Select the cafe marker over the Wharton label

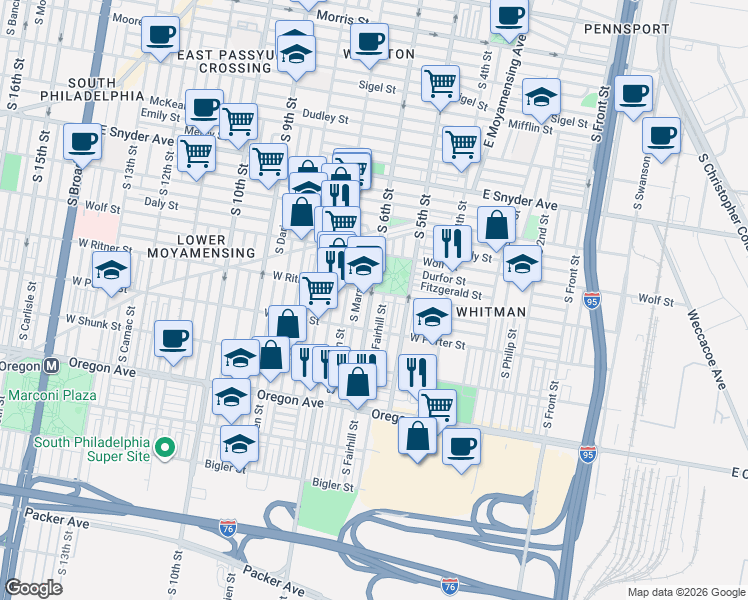click(x=369, y=45)
